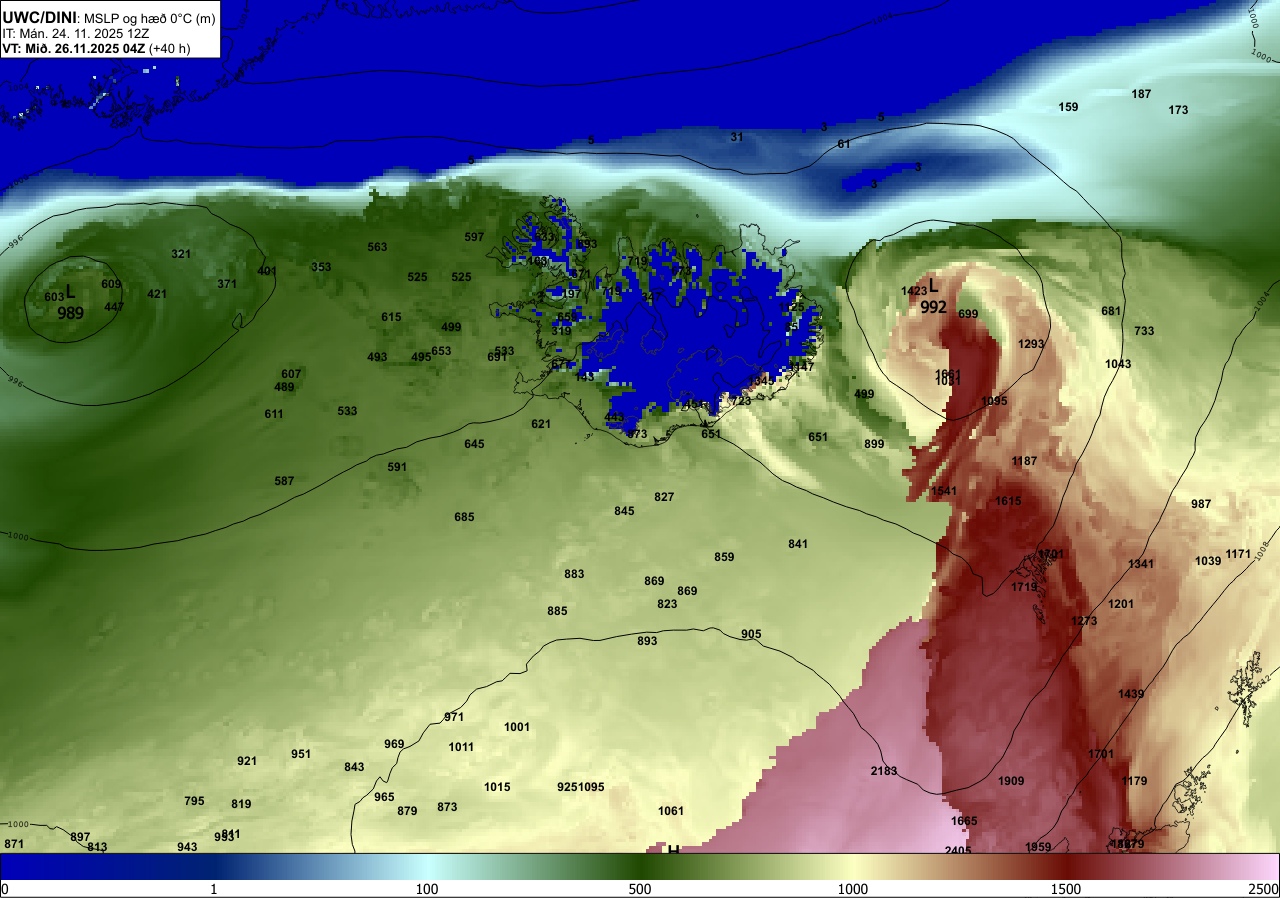Click the 795 height value

pos(194,801)
